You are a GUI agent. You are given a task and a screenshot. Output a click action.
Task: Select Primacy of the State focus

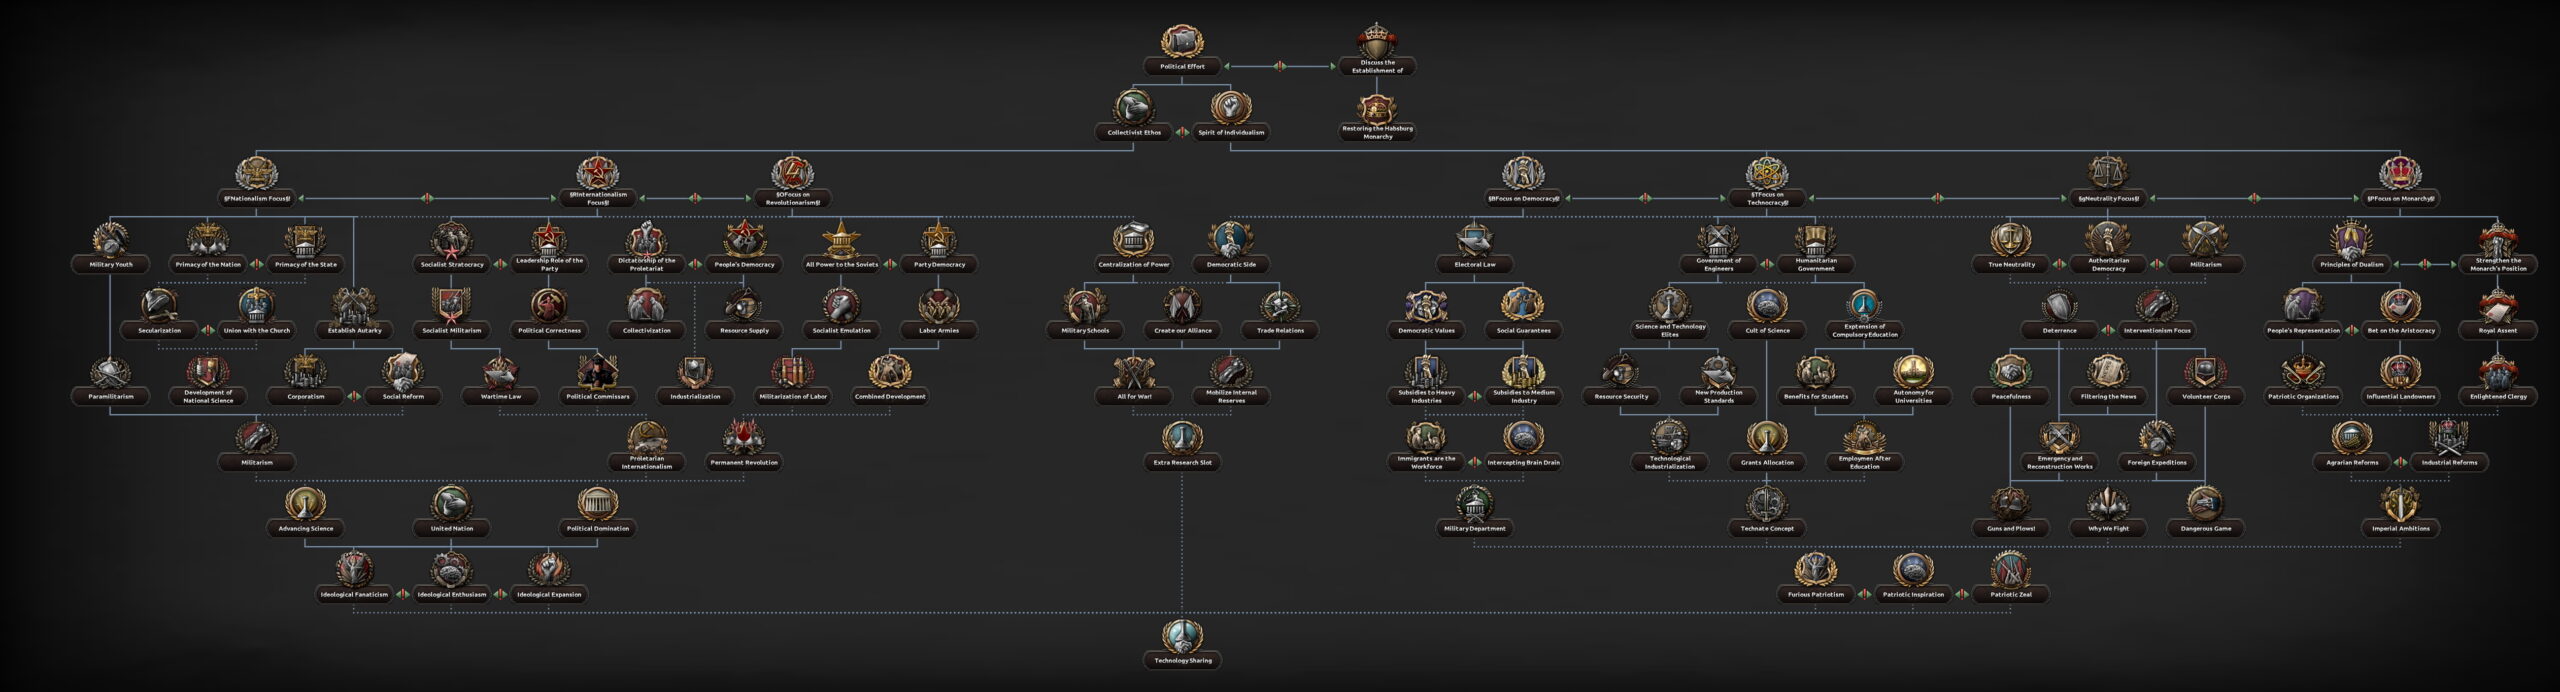click(305, 248)
